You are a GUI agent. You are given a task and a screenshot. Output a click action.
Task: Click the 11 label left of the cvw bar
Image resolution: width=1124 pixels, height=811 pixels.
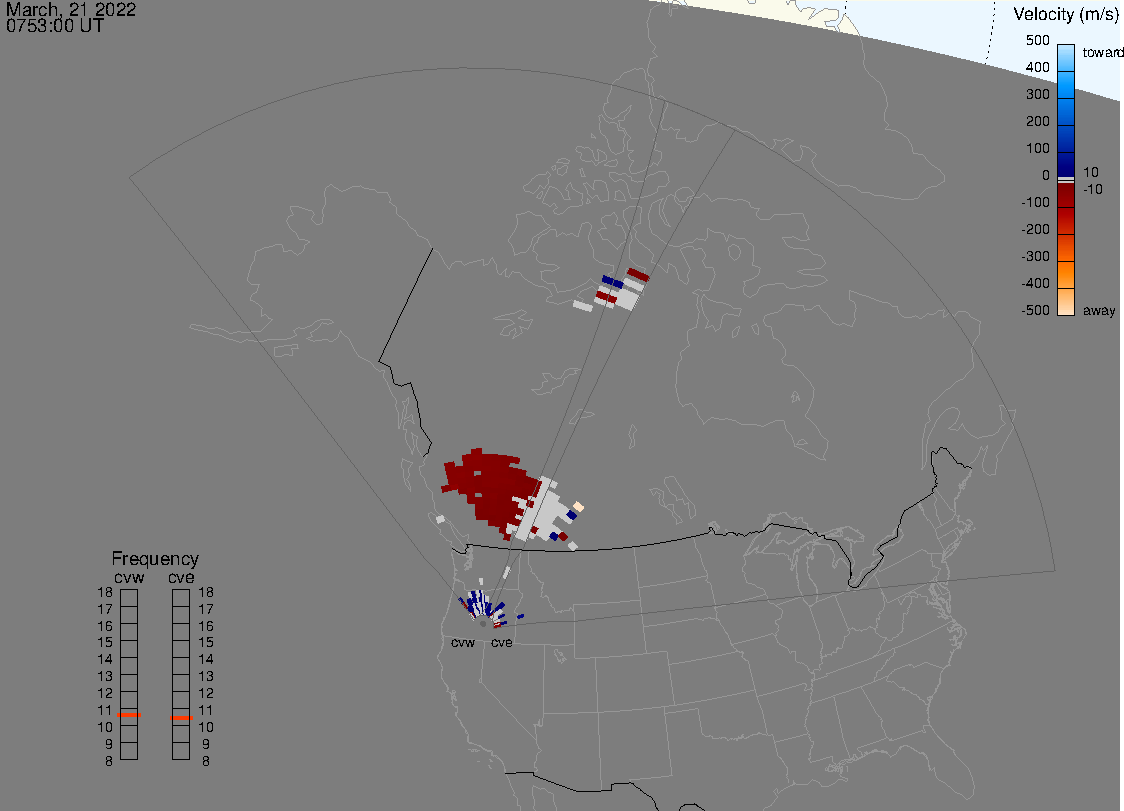point(105,711)
